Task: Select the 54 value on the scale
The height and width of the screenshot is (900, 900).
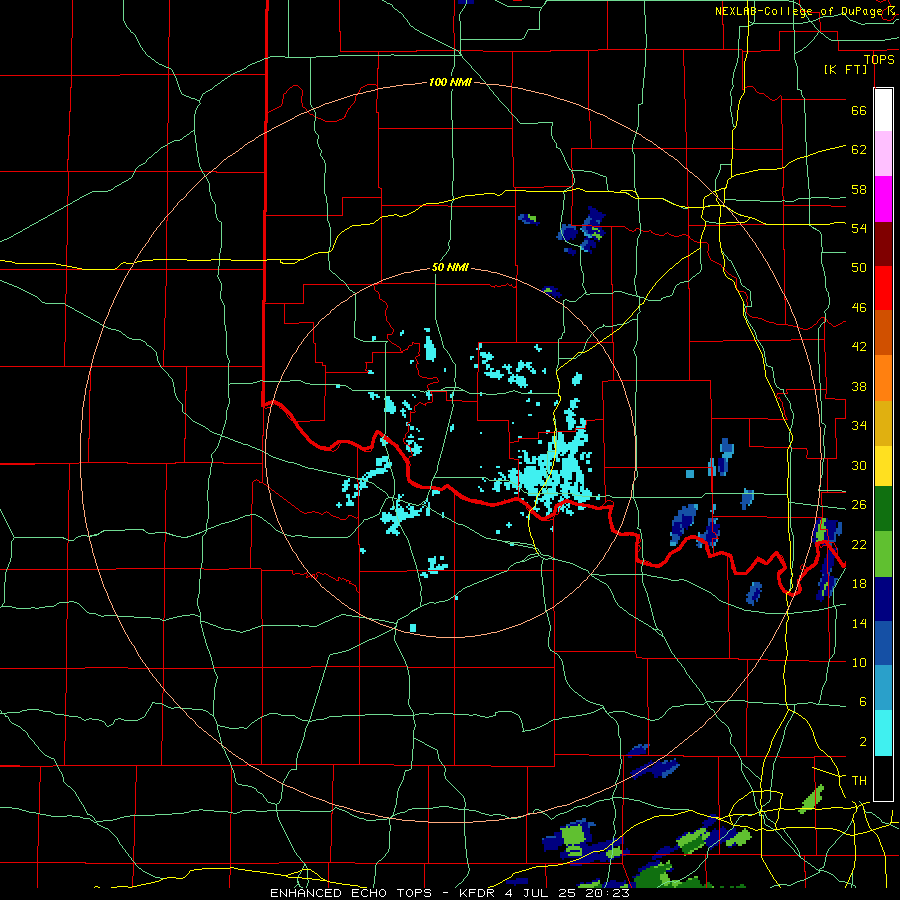Action: point(859,228)
